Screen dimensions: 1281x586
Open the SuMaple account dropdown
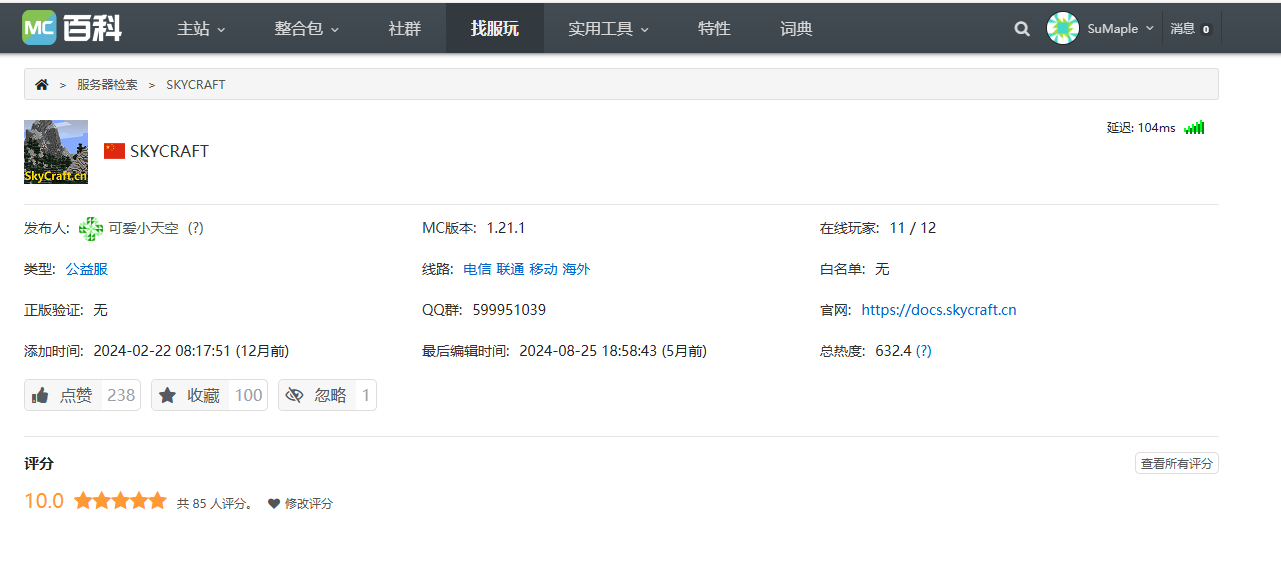[x=1121, y=29]
